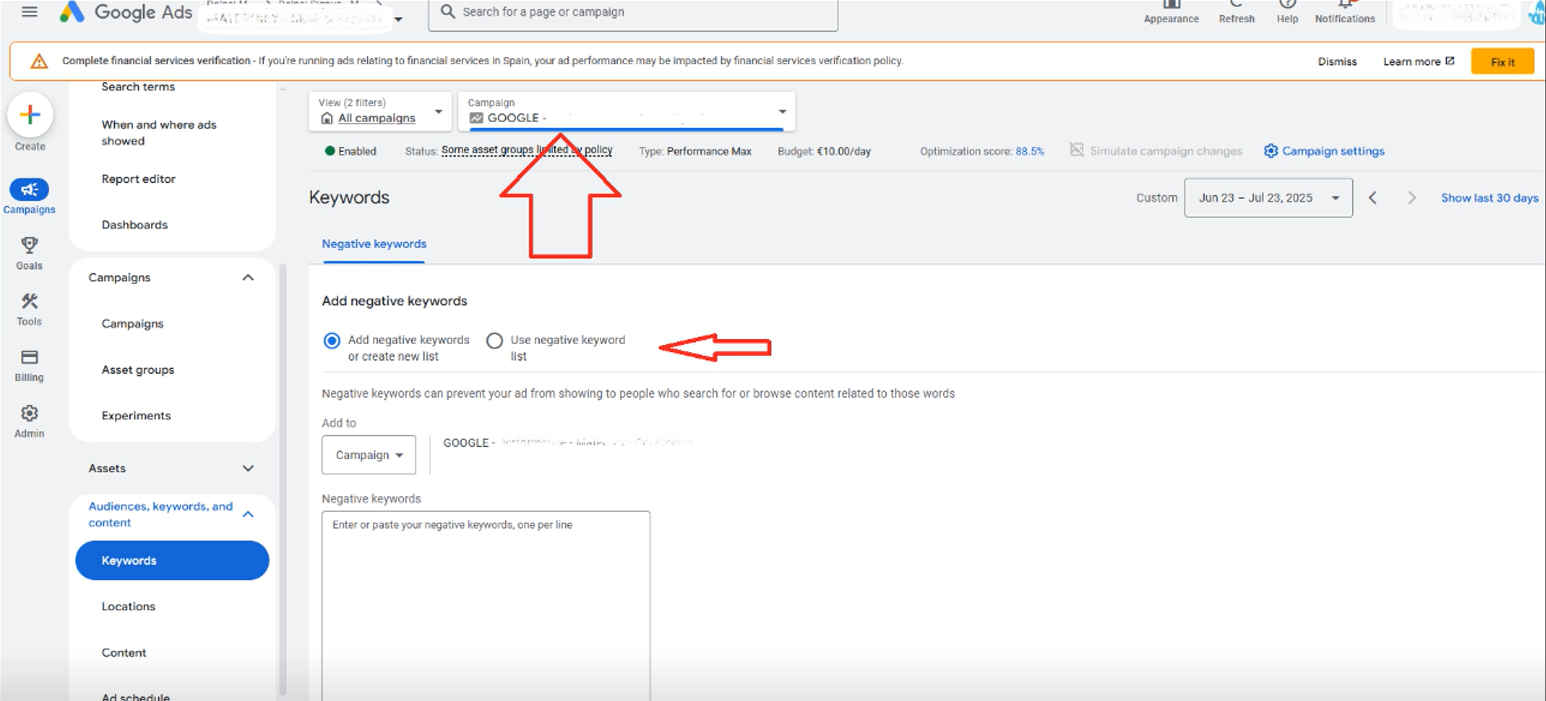Open the date range Jun 23 – Jul 23 dropdown
Viewport: 1546px width, 701px height.
(1268, 198)
